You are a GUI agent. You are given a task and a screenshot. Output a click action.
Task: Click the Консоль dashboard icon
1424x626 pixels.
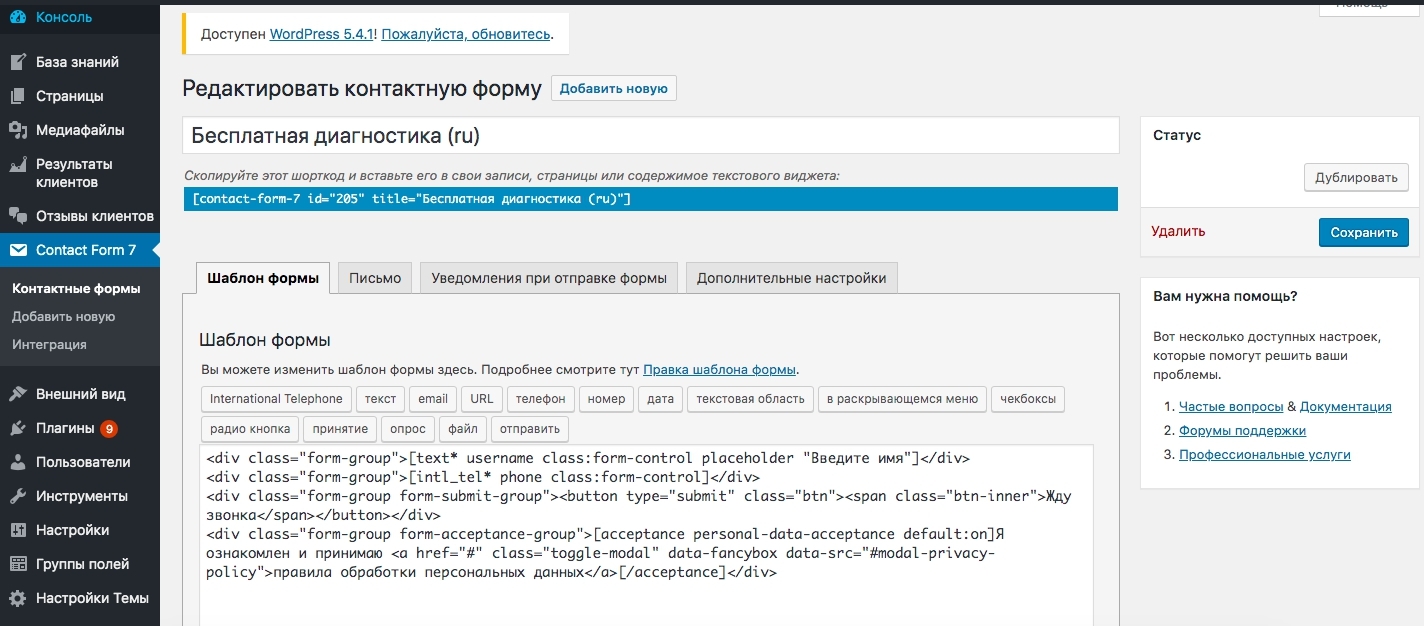(18, 17)
